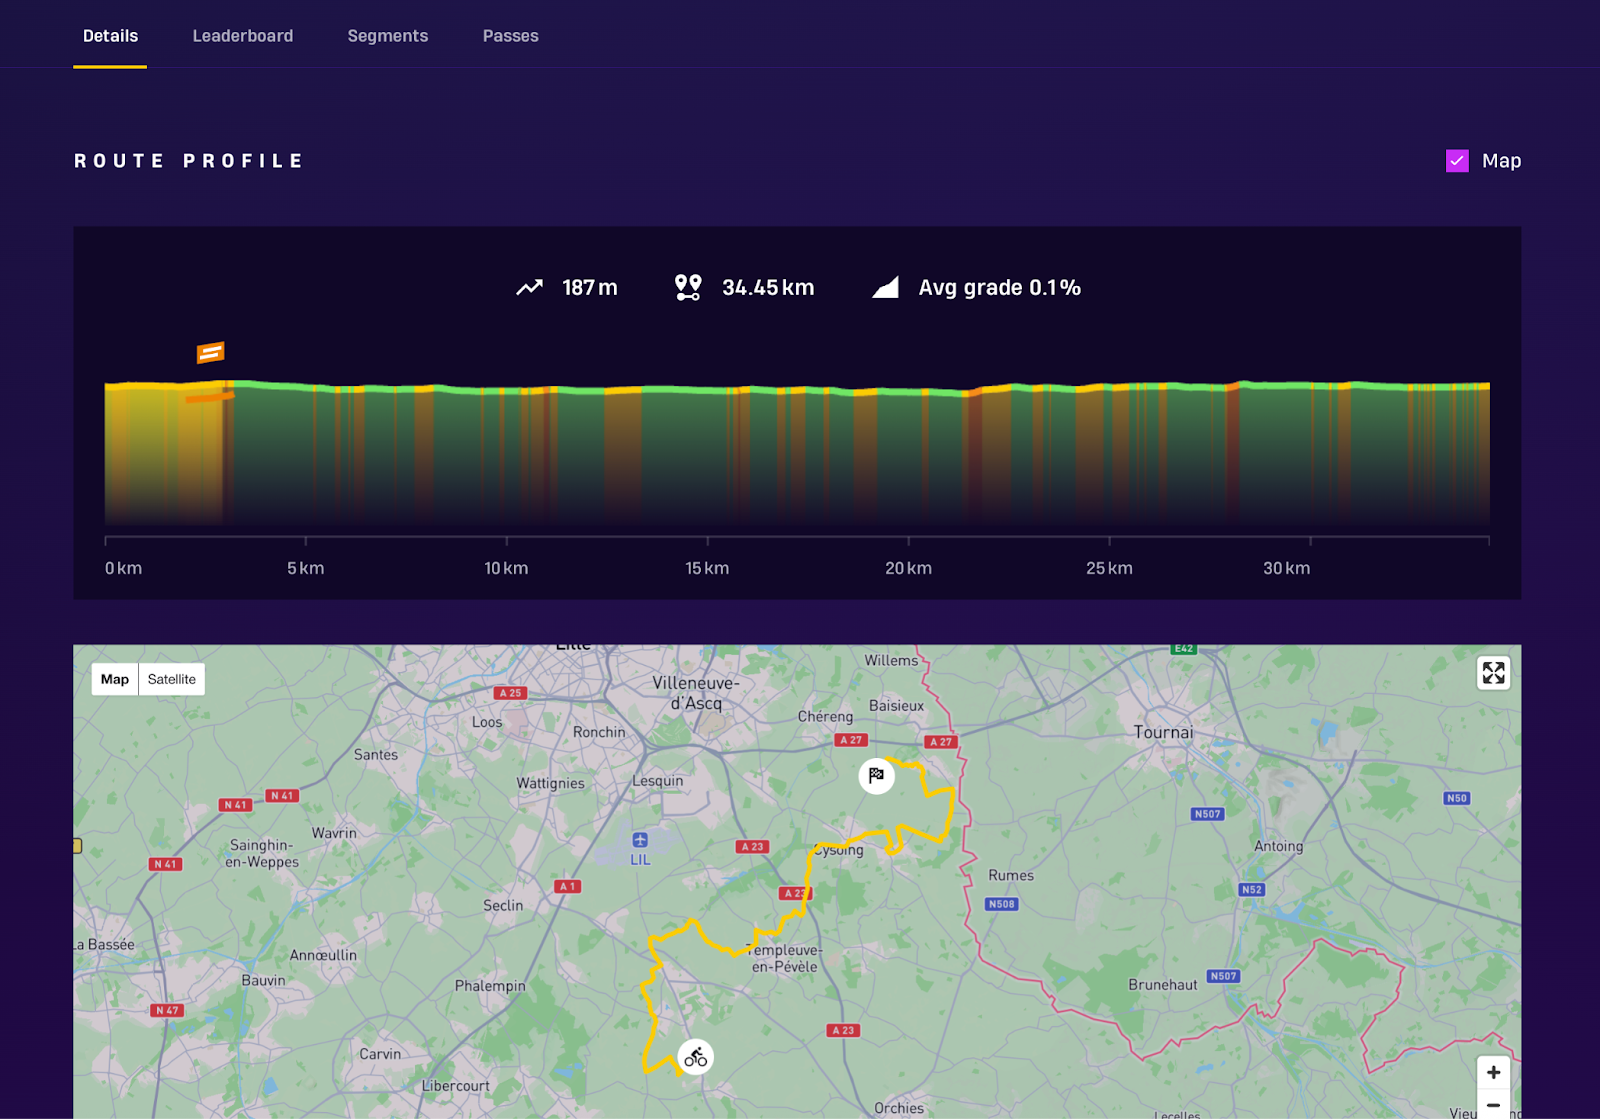Select the Details tab
1600x1119 pixels.
[110, 36]
